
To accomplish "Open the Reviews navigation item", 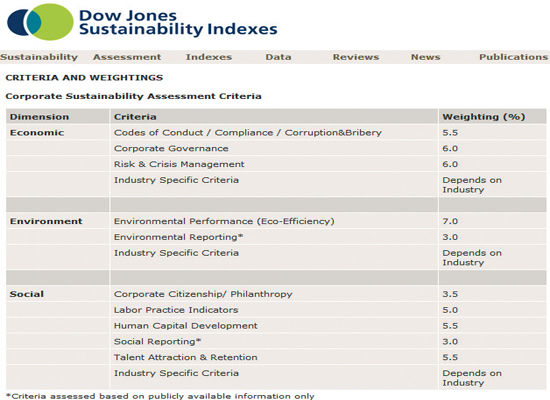I will click(356, 57).
